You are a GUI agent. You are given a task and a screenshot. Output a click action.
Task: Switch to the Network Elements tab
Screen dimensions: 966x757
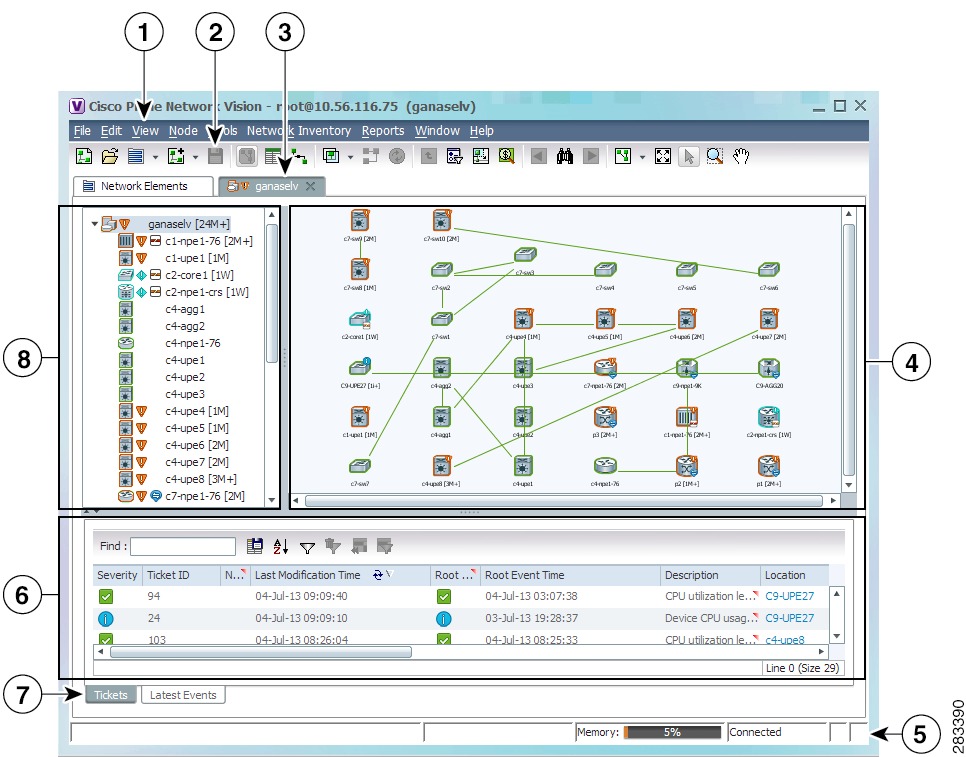143,186
